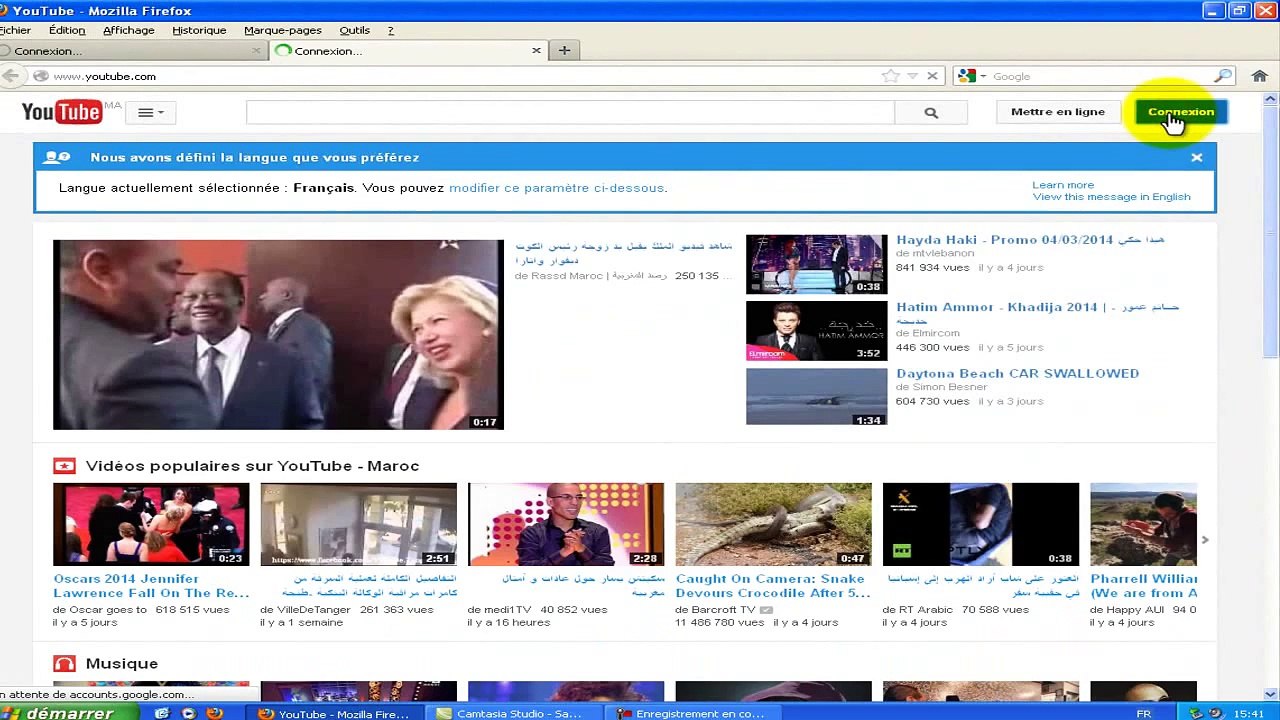Click Oscars 2014 Jennifer Lawrence Fall title
Screen dimensions: 1280x720
coord(151,586)
